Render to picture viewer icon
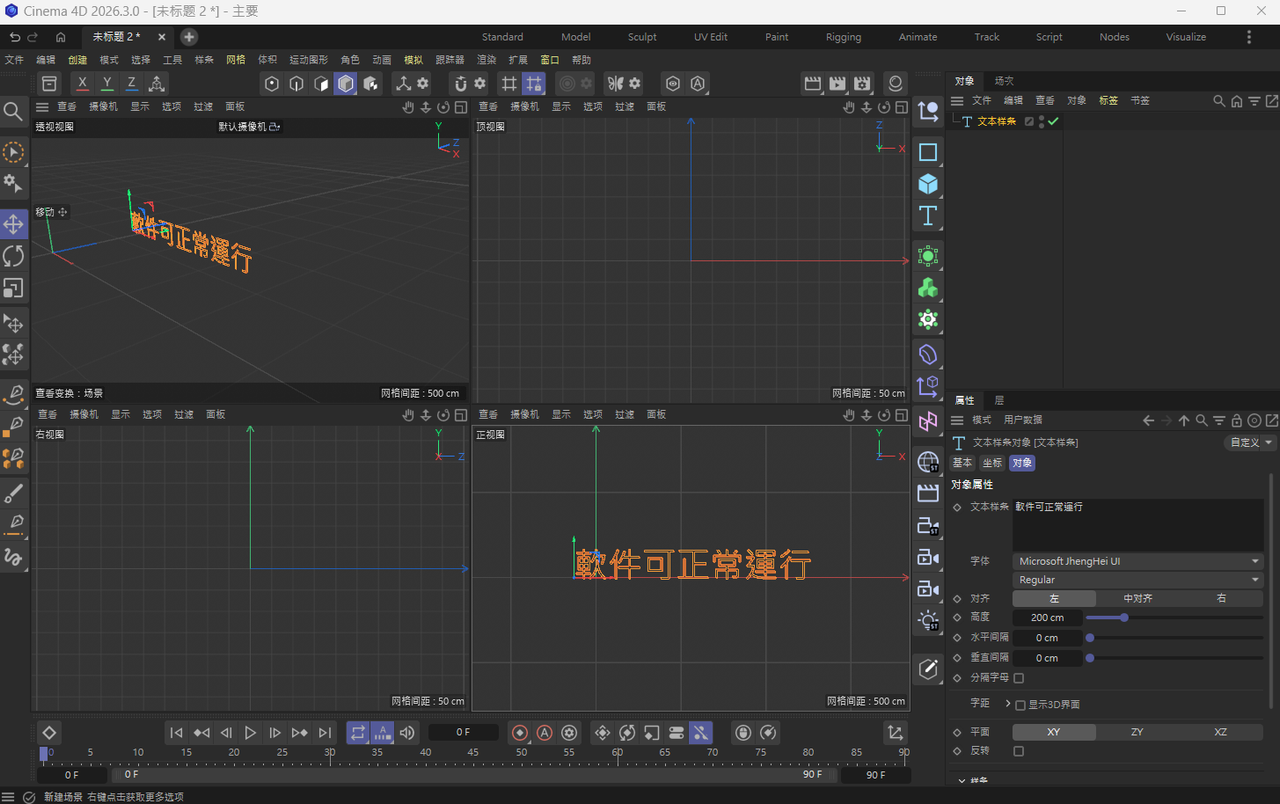1280x804 pixels. (838, 83)
